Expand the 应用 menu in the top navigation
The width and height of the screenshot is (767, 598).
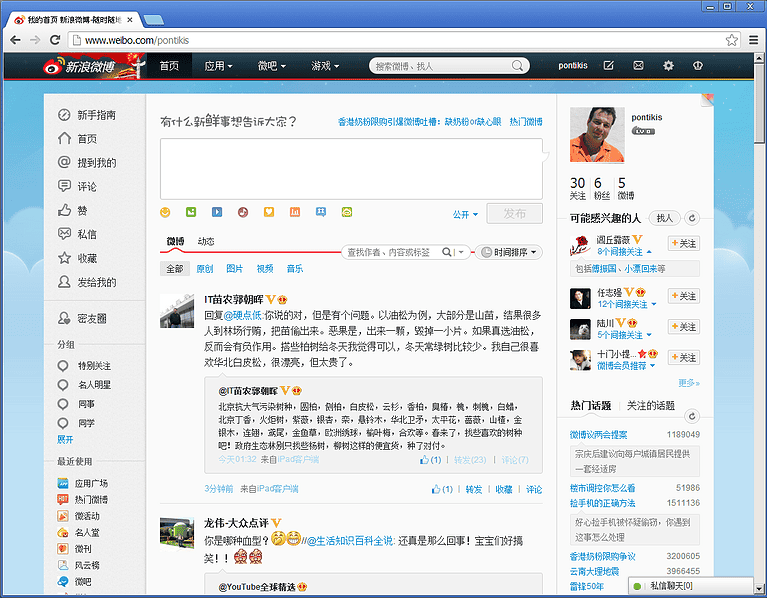tap(218, 66)
